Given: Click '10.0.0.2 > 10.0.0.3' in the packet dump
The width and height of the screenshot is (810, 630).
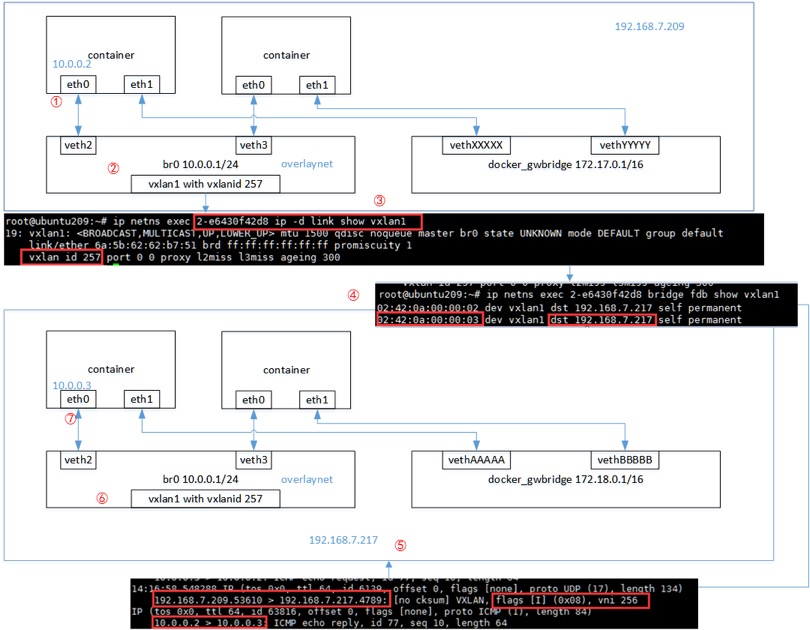Looking at the screenshot, I should 210,623.
